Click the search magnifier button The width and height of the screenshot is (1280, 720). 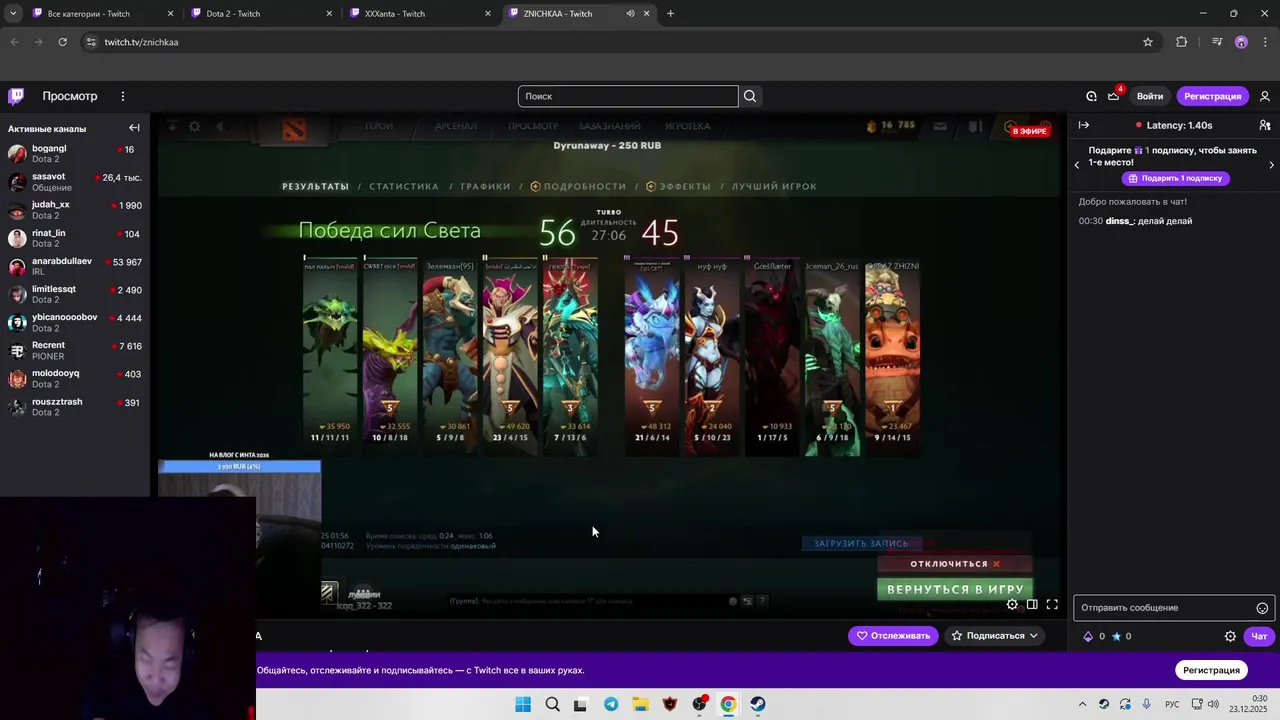tap(750, 96)
